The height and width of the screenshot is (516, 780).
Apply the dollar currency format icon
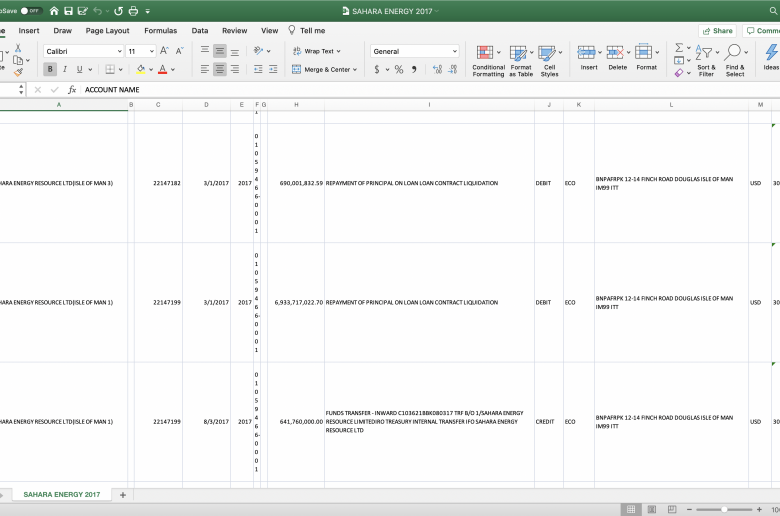pyautogui.click(x=377, y=70)
